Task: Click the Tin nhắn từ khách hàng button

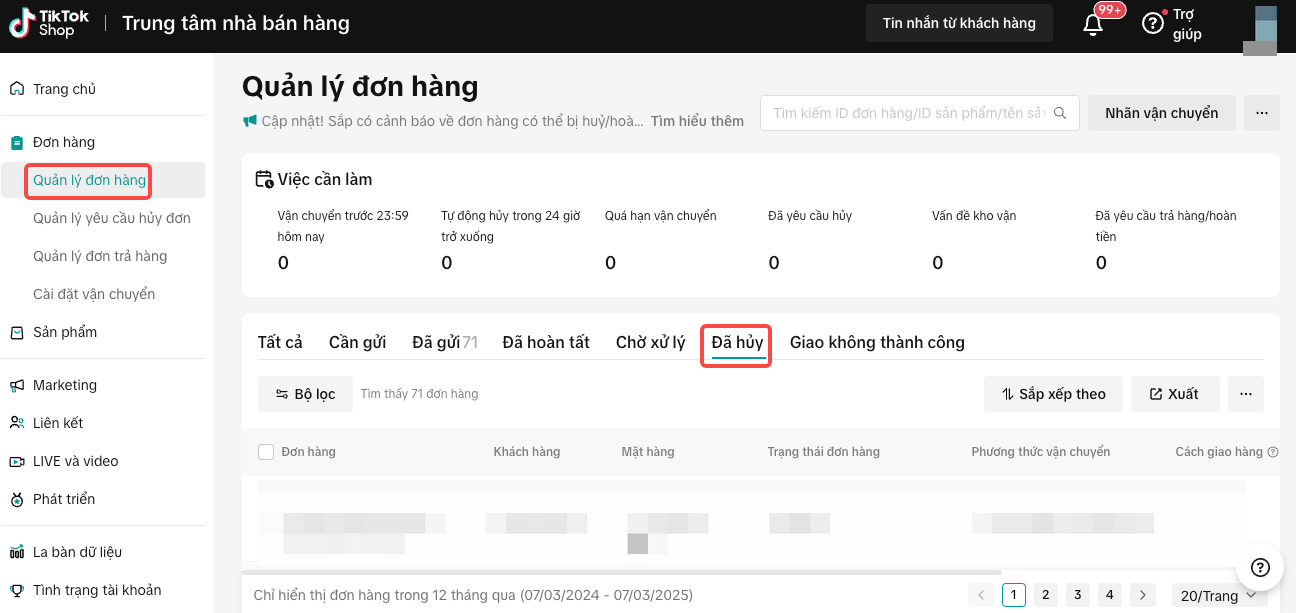Action: (x=959, y=22)
